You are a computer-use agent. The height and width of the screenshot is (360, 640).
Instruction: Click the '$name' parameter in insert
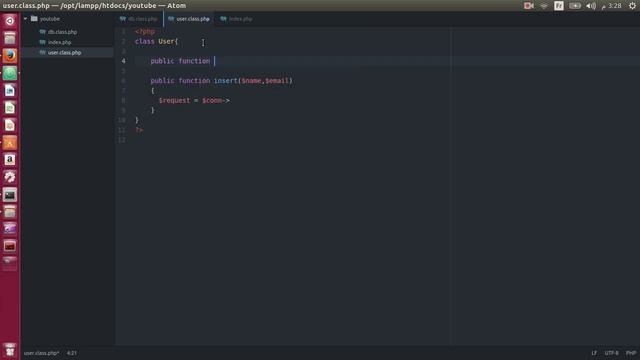pyautogui.click(x=251, y=81)
